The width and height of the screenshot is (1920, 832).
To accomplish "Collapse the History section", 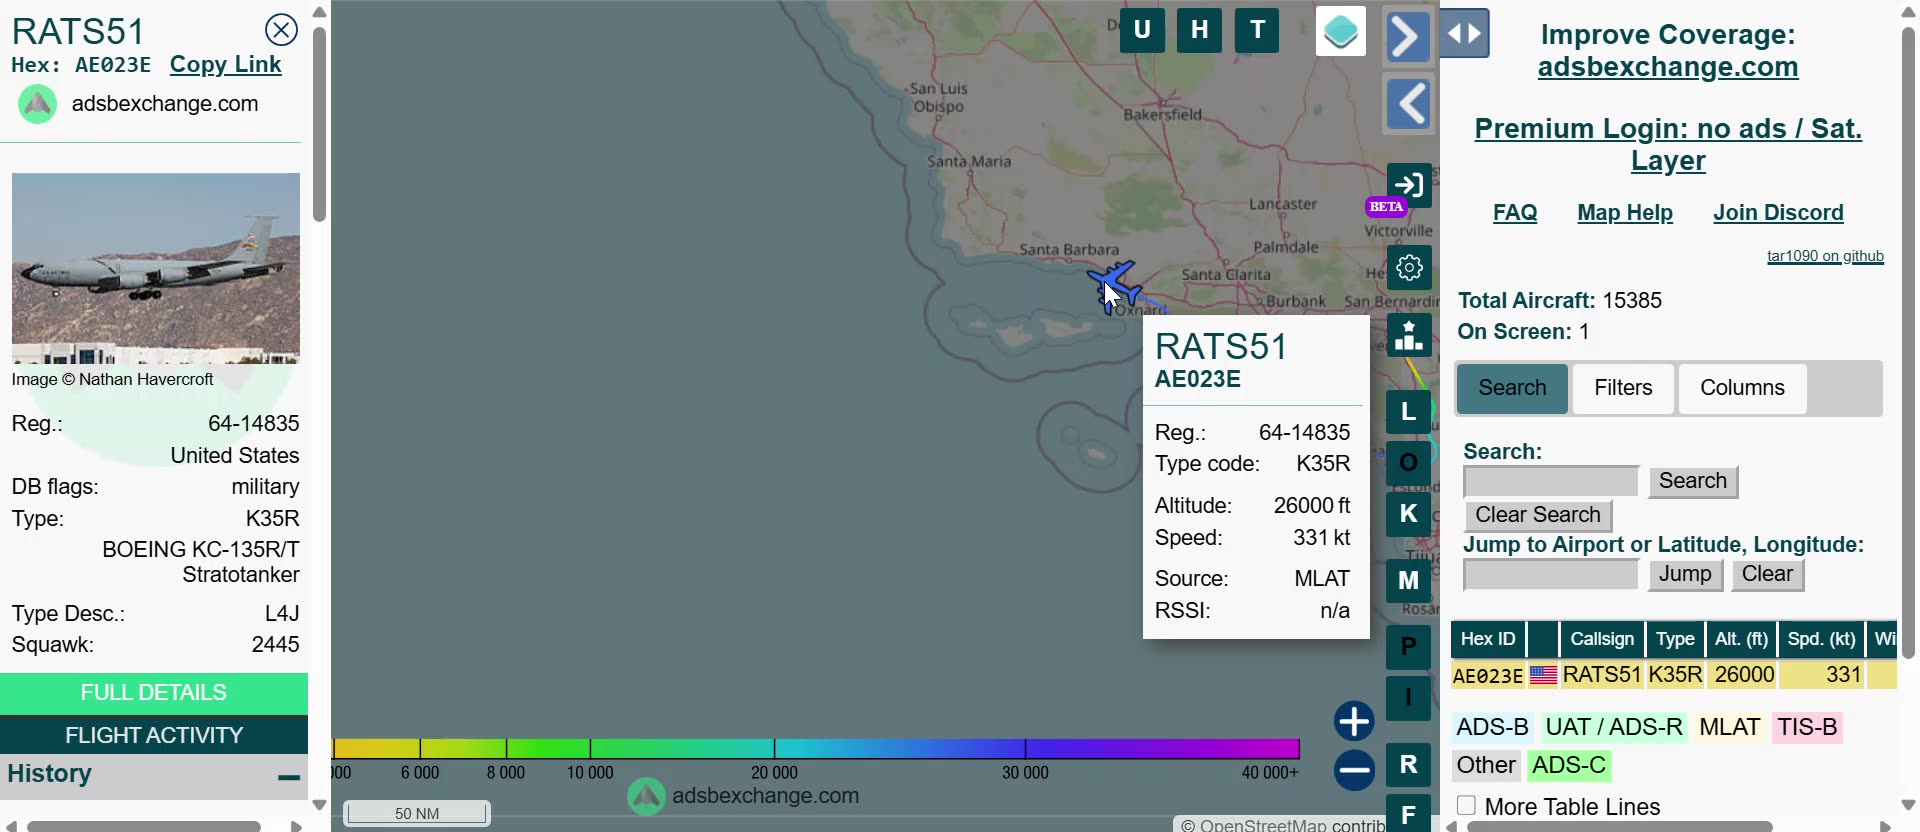I will pos(289,777).
